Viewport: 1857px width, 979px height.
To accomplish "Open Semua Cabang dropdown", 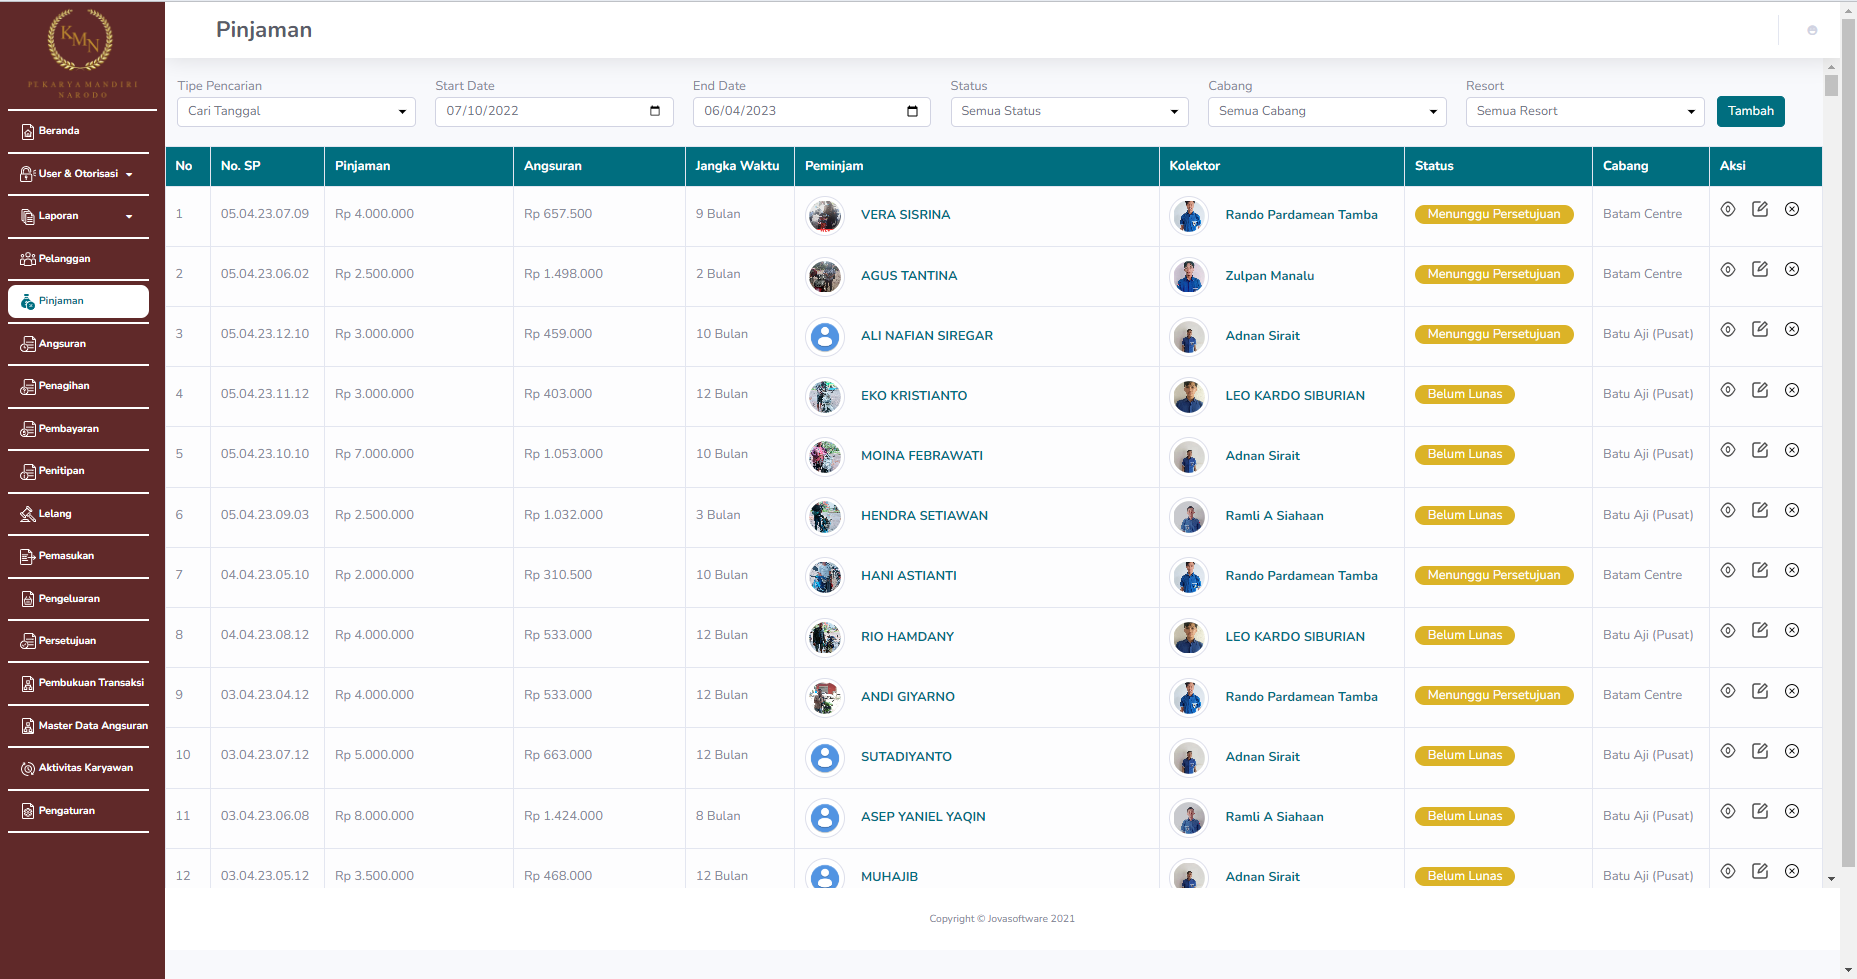I will tap(1327, 111).
